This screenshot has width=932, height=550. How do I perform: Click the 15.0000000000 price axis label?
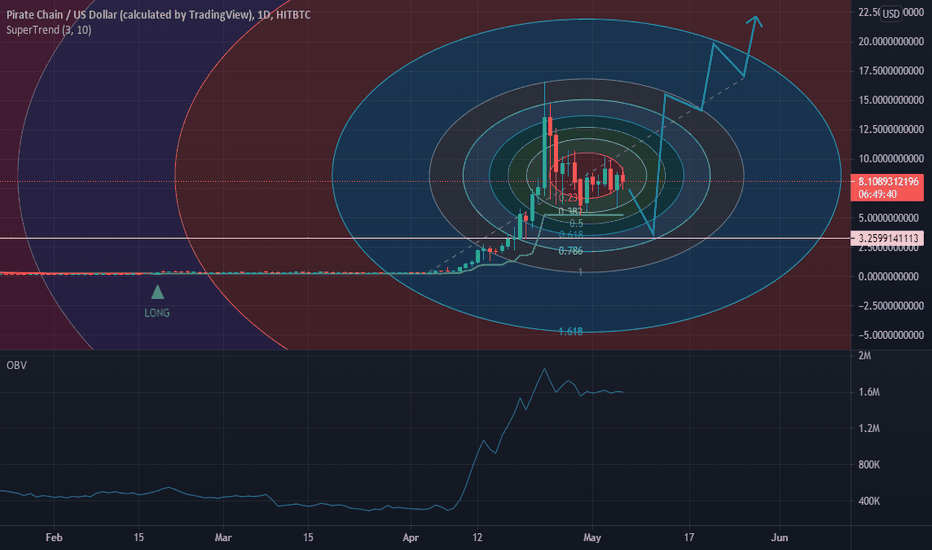tap(891, 100)
